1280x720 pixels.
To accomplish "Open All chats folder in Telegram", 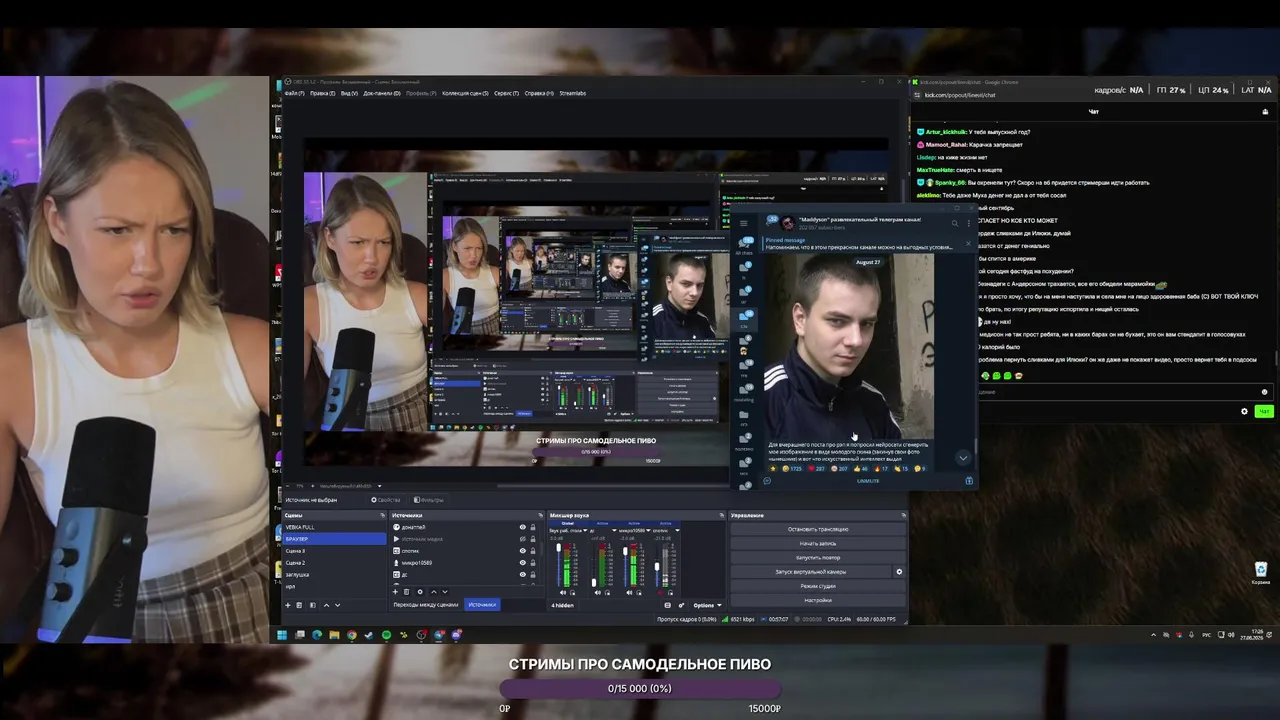I will point(744,246).
